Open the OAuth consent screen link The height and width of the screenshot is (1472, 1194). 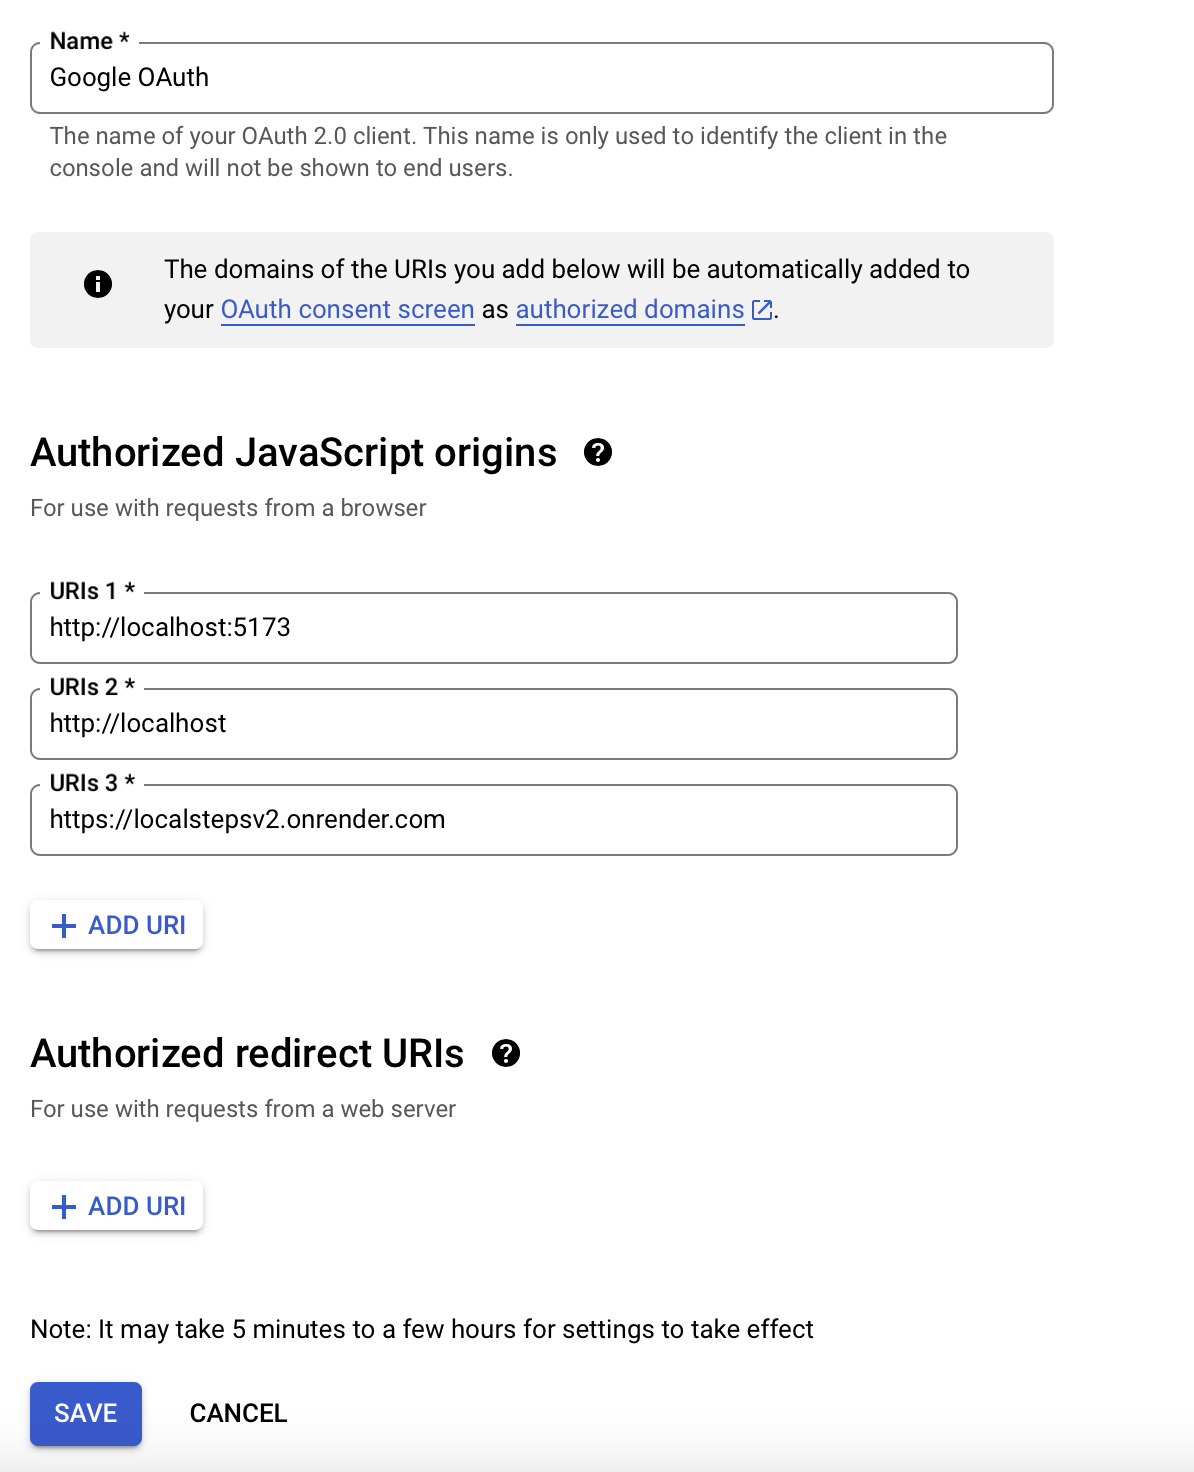[347, 310]
